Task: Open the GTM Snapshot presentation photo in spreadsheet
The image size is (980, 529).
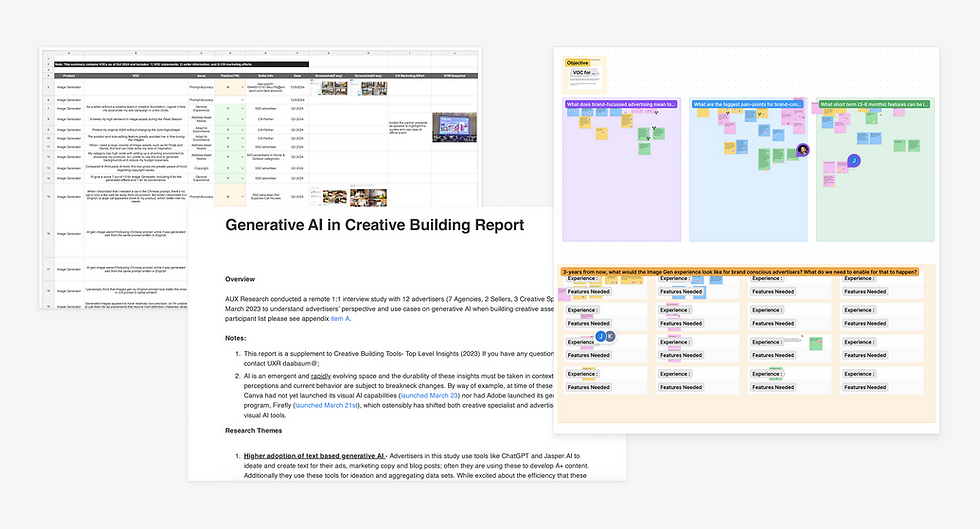Action: (x=454, y=127)
